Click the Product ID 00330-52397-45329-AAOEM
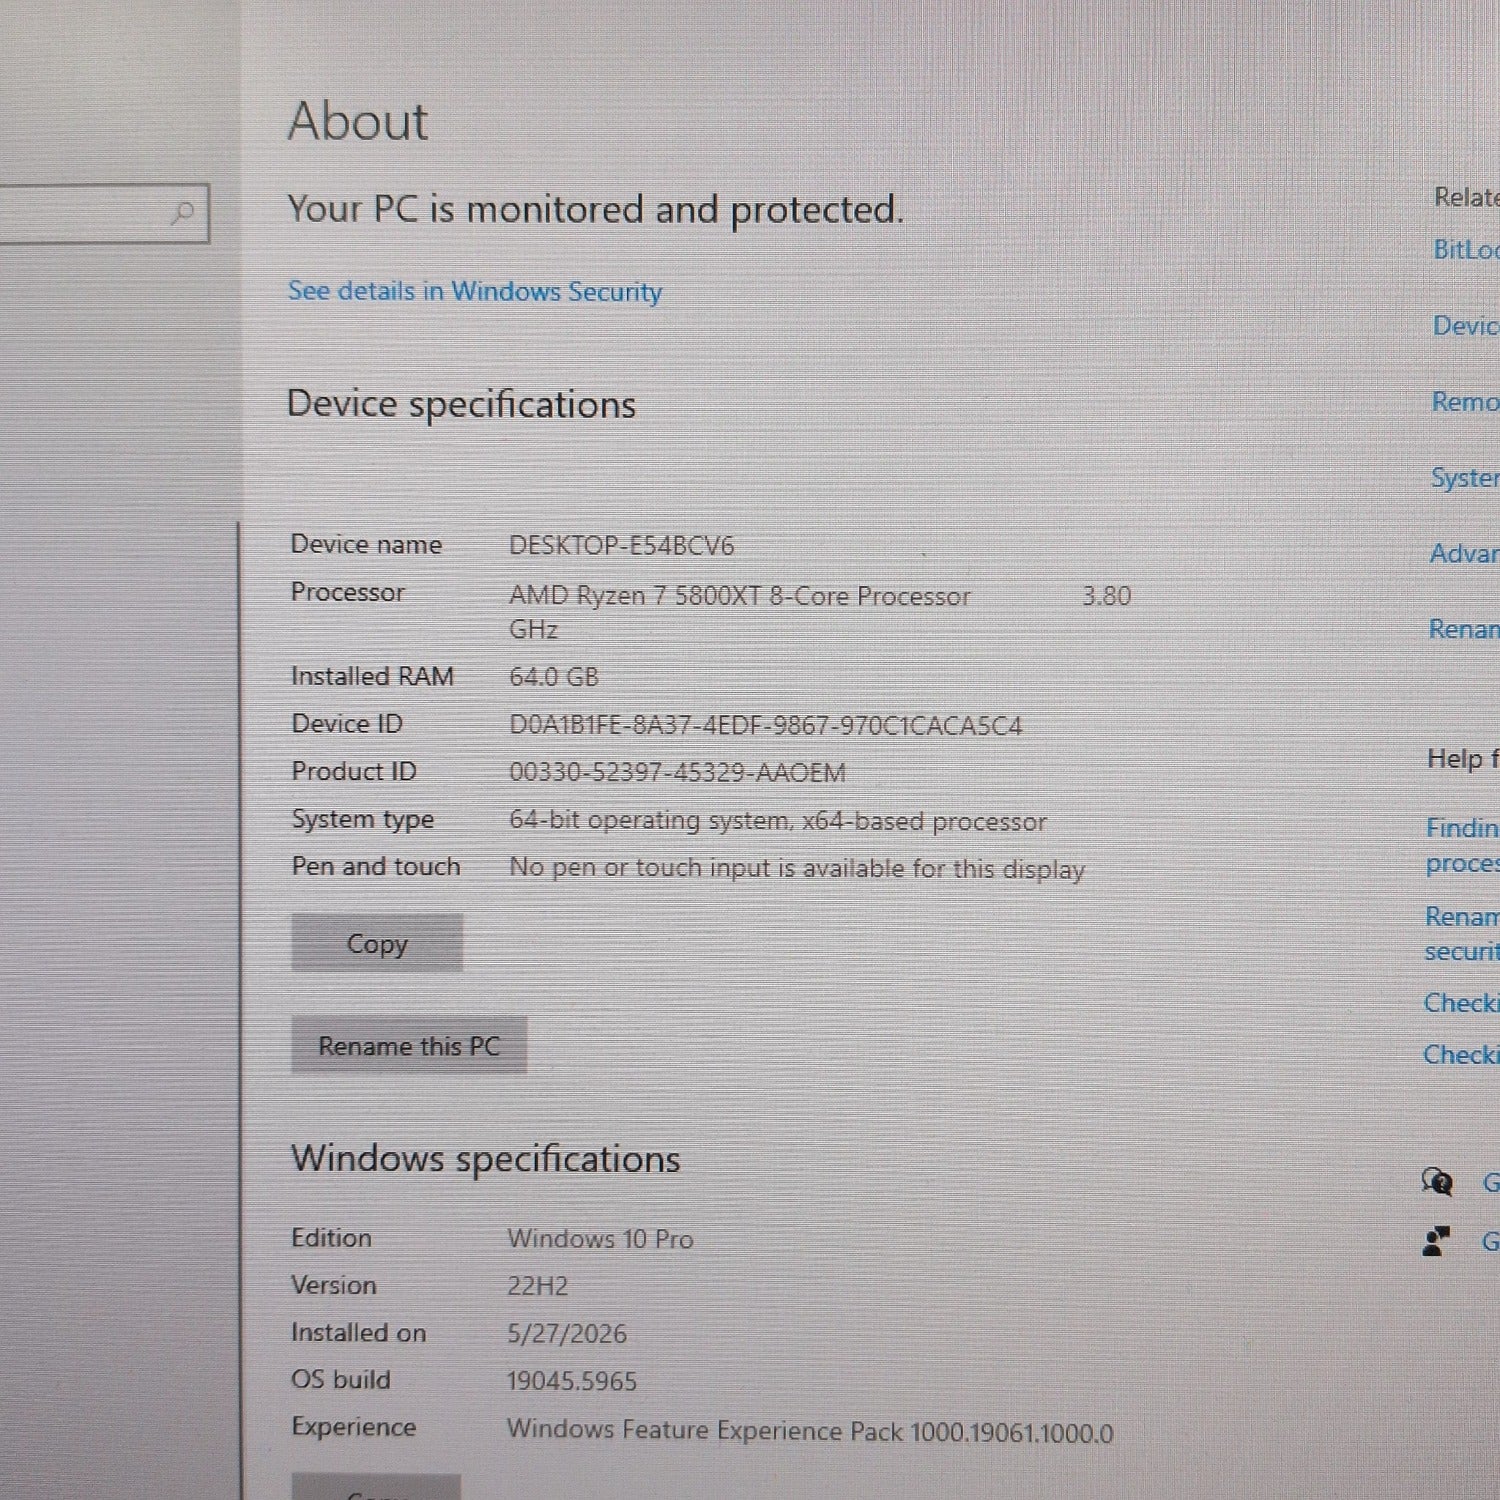 [677, 772]
